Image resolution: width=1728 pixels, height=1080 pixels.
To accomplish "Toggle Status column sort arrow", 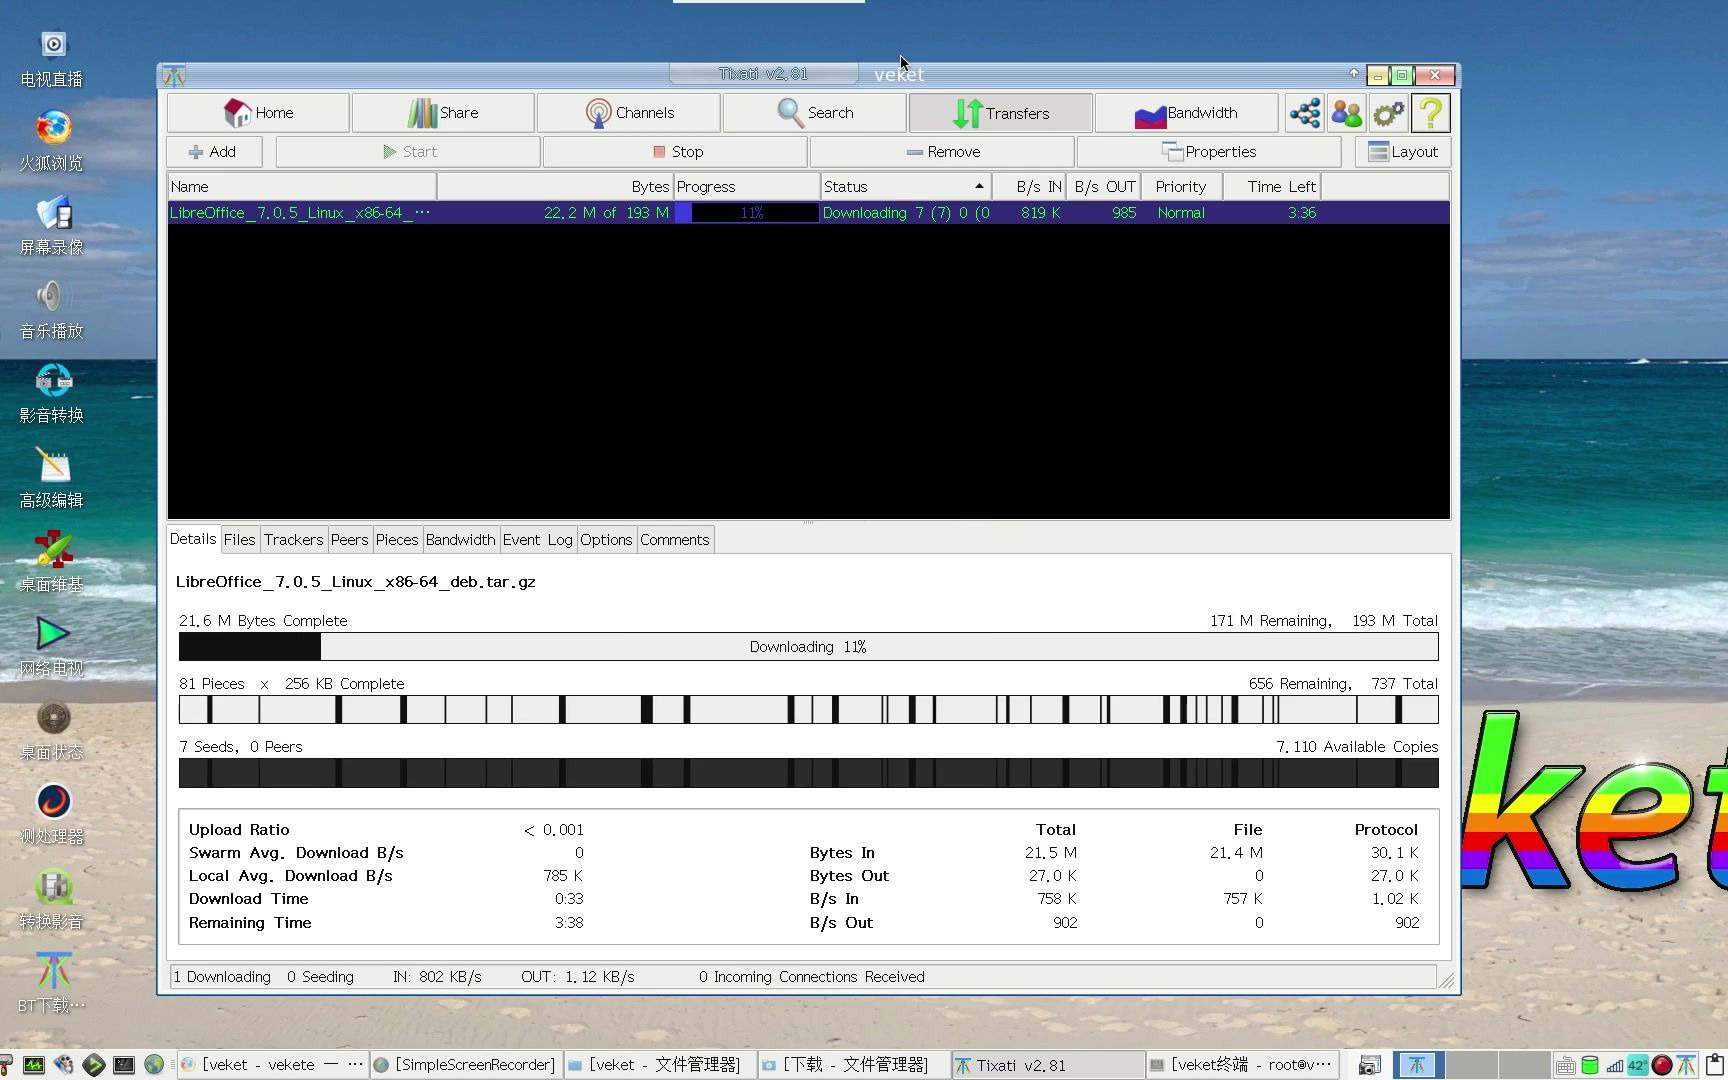I will pyautogui.click(x=979, y=186).
